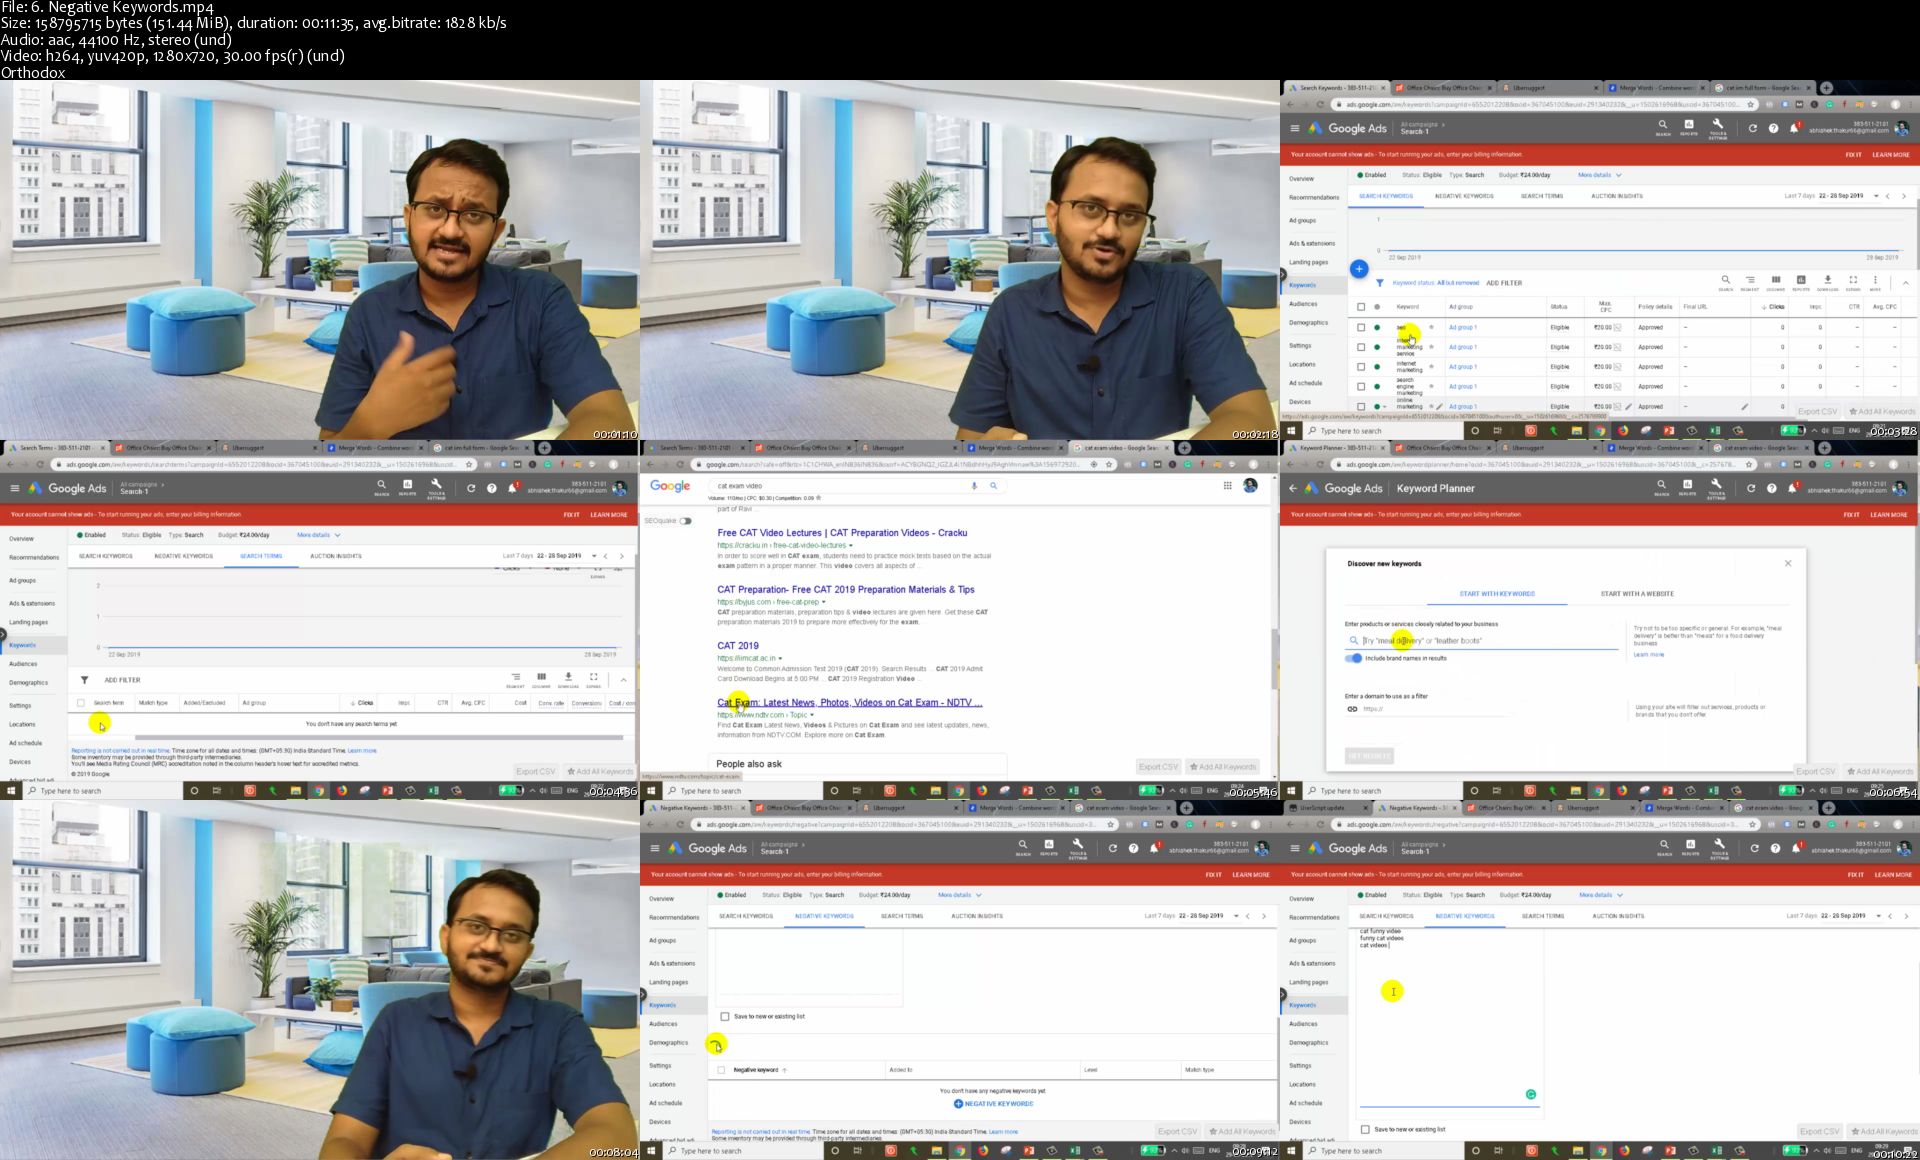This screenshot has width=1920, height=1160.
Task: Open hamburger menu in the 03:28 Google Ads frame
Action: point(1295,128)
